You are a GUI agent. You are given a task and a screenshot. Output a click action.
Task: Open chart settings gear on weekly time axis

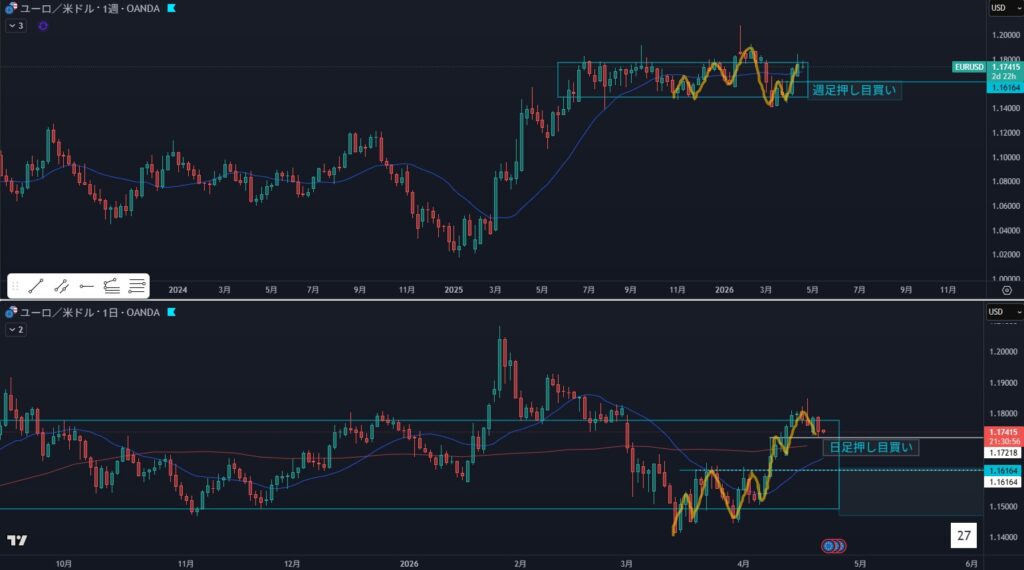(x=1006, y=289)
